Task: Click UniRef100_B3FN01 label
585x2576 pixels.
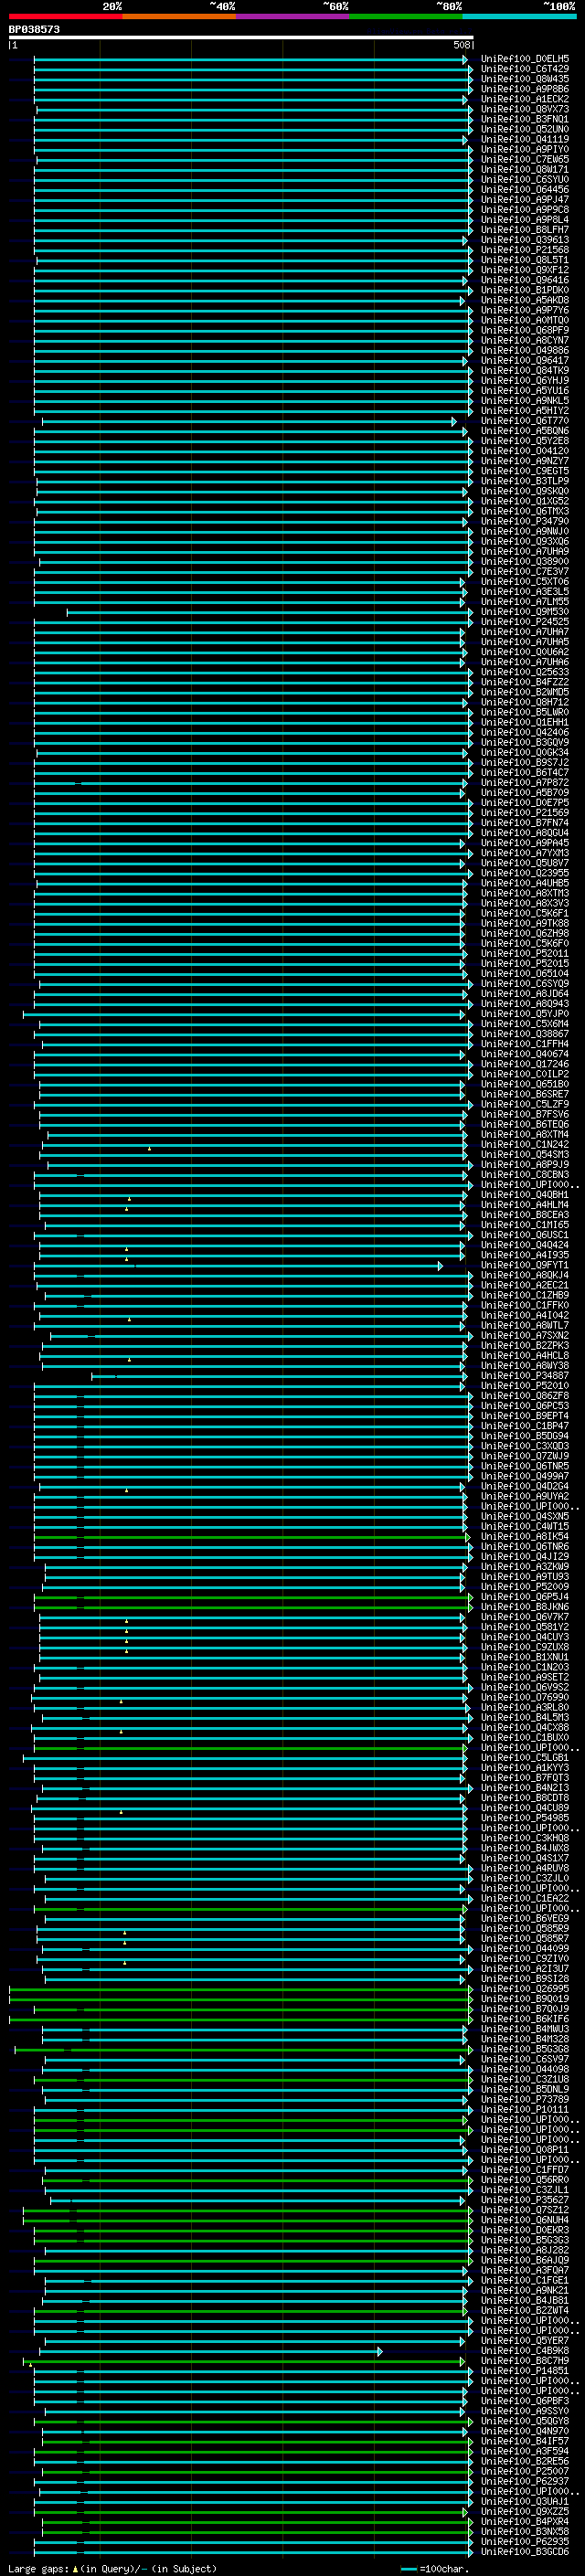Action: coord(525,119)
